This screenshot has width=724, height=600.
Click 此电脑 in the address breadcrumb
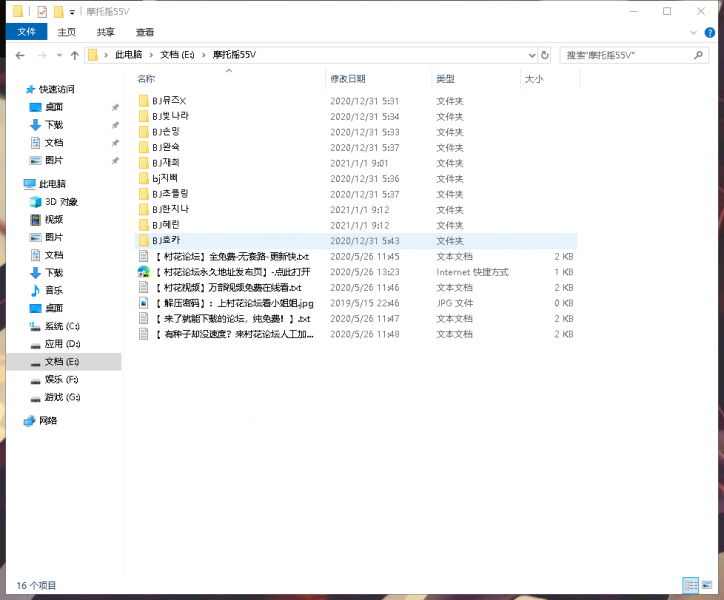[x=128, y=55]
